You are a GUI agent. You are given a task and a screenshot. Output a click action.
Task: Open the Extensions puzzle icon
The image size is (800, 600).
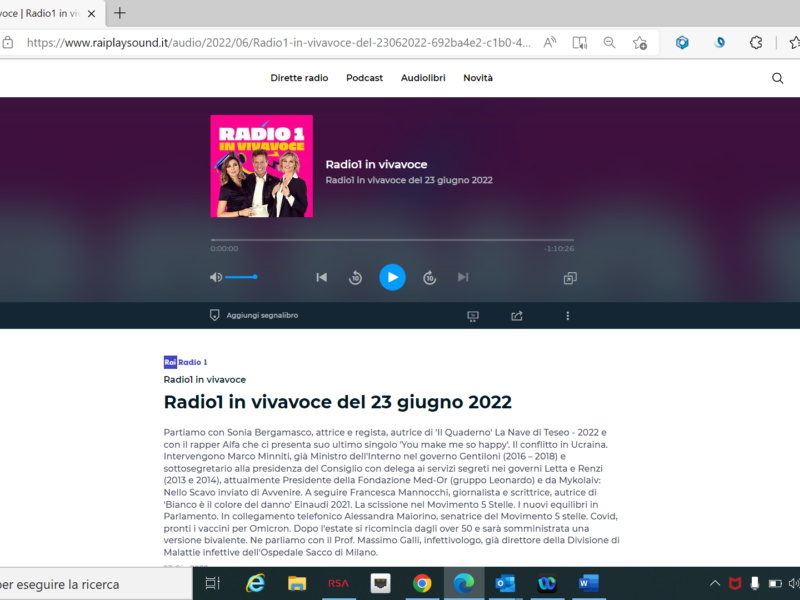756,43
